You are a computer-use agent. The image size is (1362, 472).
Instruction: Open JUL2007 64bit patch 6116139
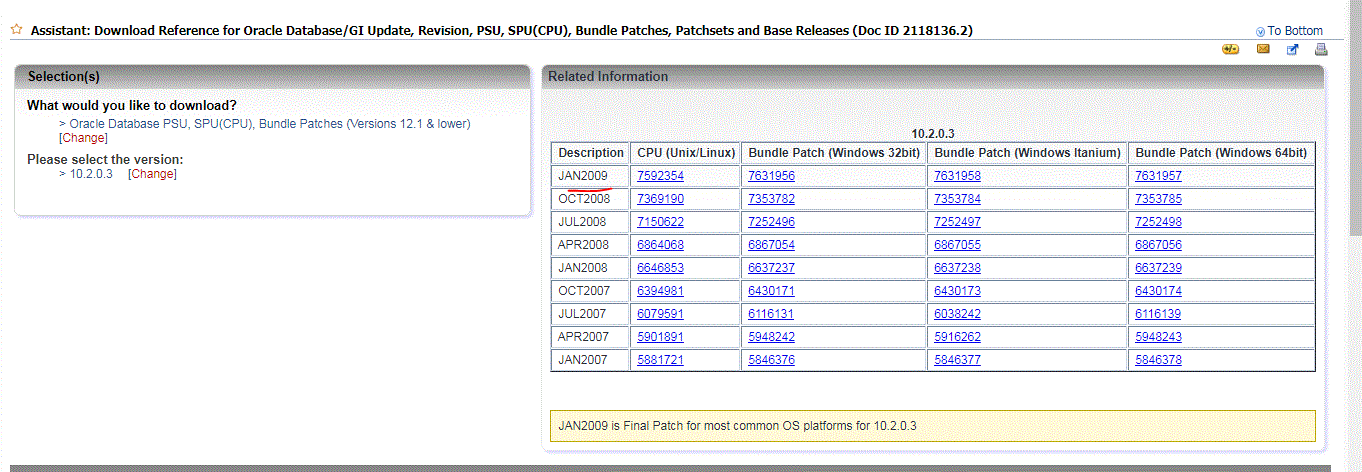(x=1158, y=314)
